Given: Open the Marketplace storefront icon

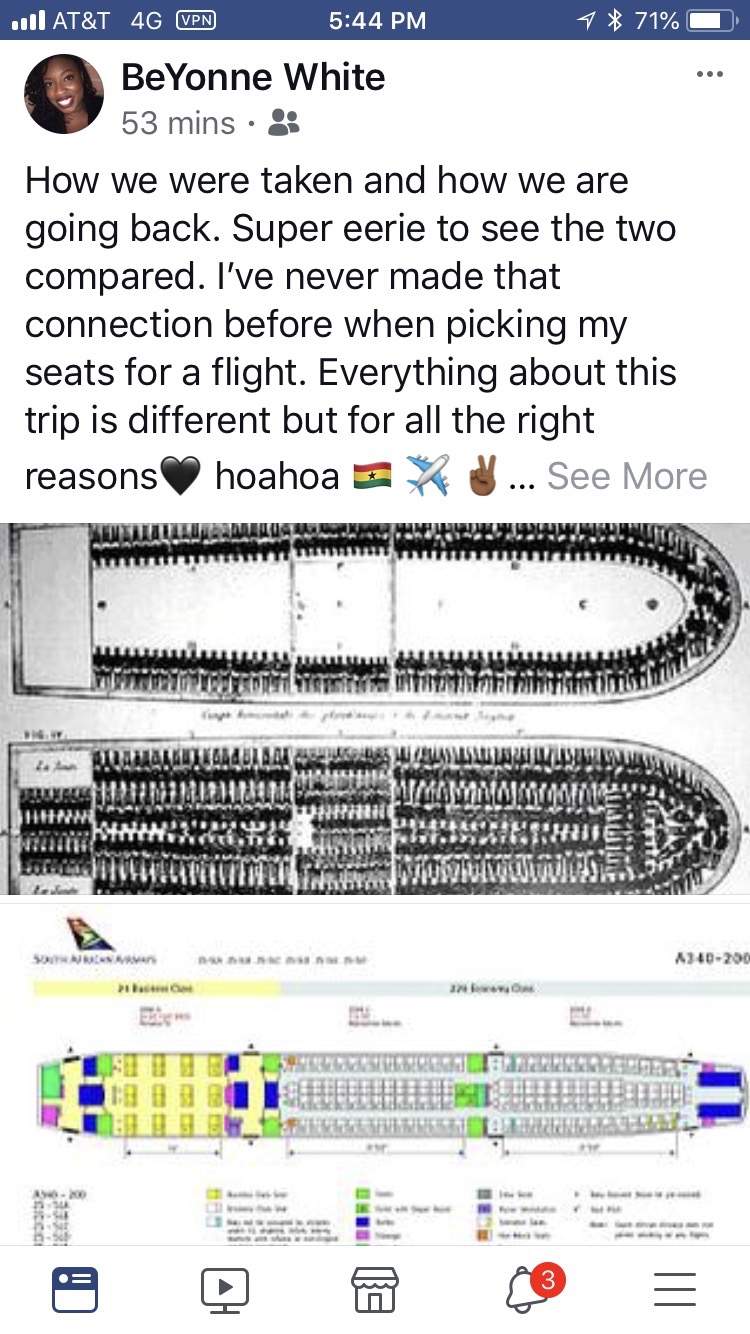Looking at the screenshot, I should [375, 1288].
